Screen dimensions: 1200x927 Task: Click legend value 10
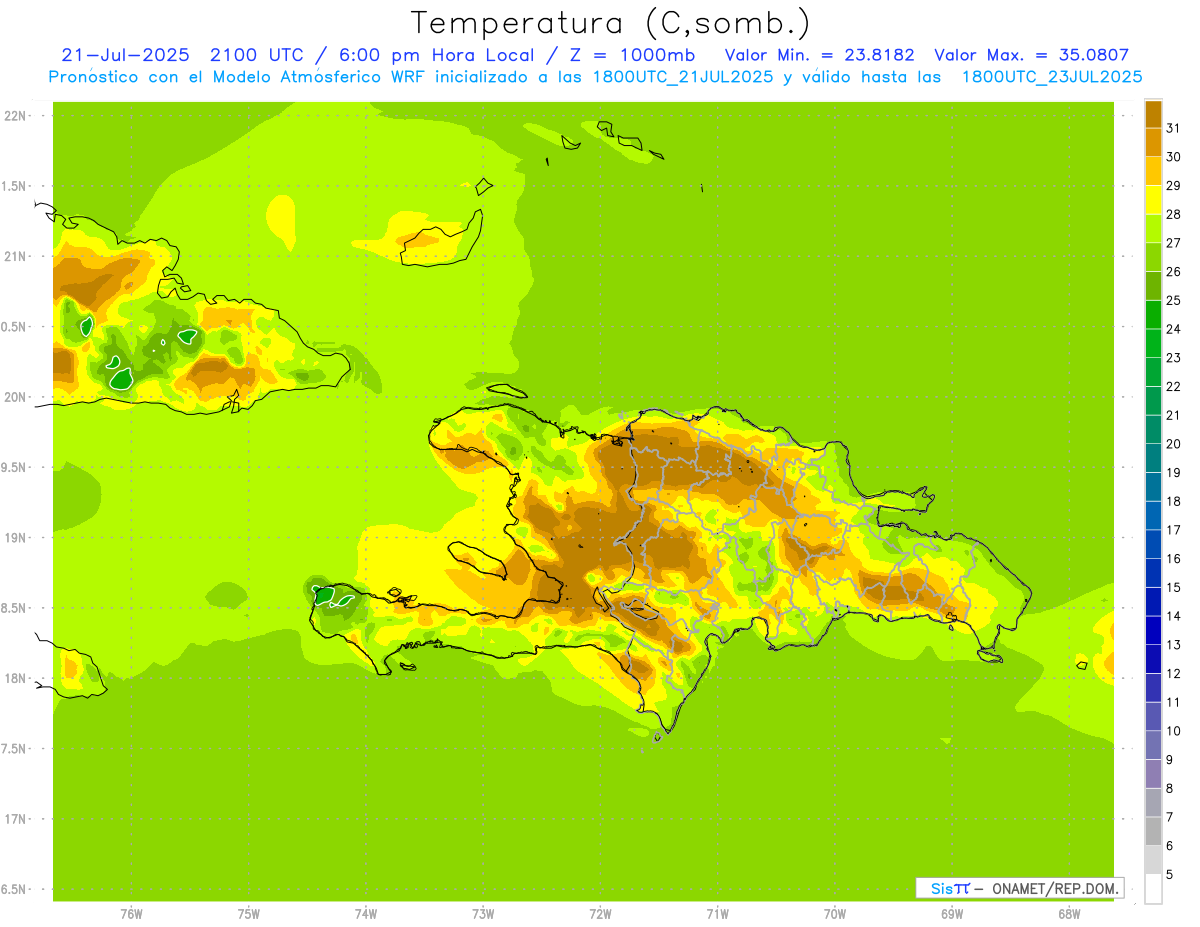pyautogui.click(x=1173, y=731)
